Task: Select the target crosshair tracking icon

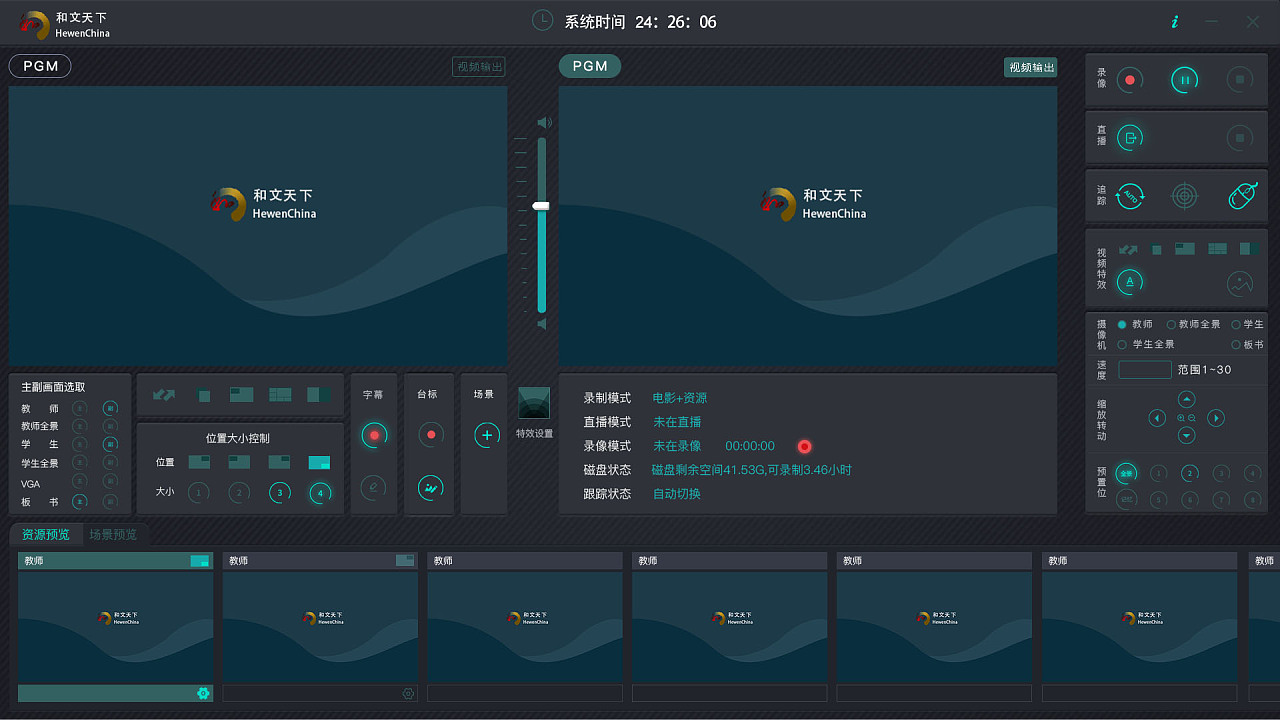Action: pyautogui.click(x=1185, y=196)
